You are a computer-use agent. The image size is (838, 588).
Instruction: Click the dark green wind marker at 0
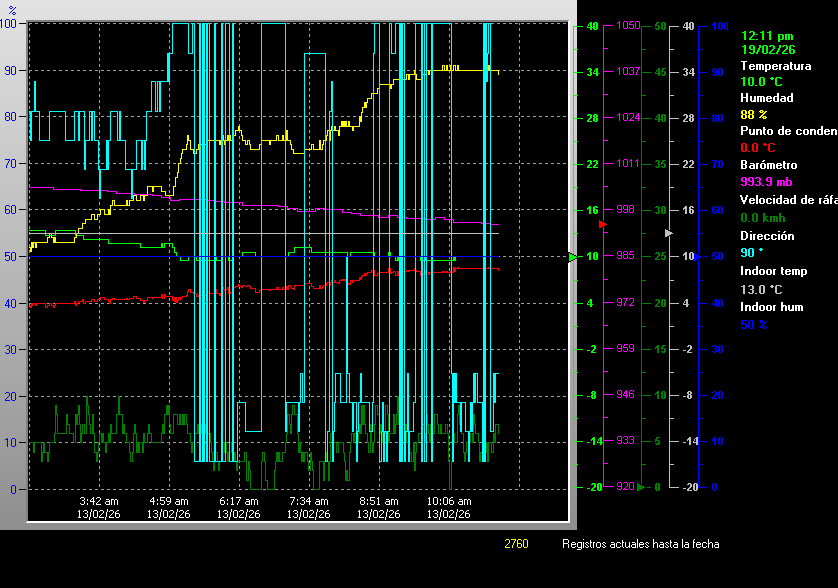641,487
